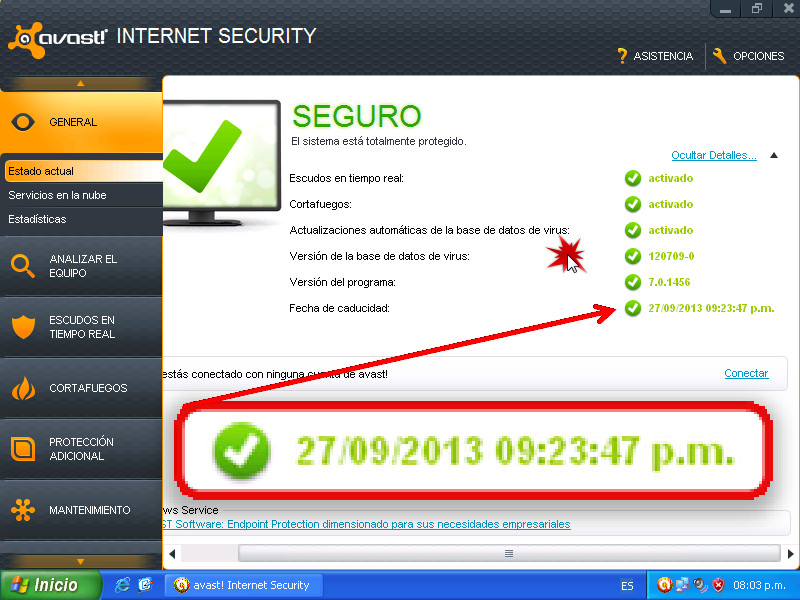Open the Cortafuegos flame icon
Image resolution: width=800 pixels, height=600 pixels.
pyautogui.click(x=23, y=388)
